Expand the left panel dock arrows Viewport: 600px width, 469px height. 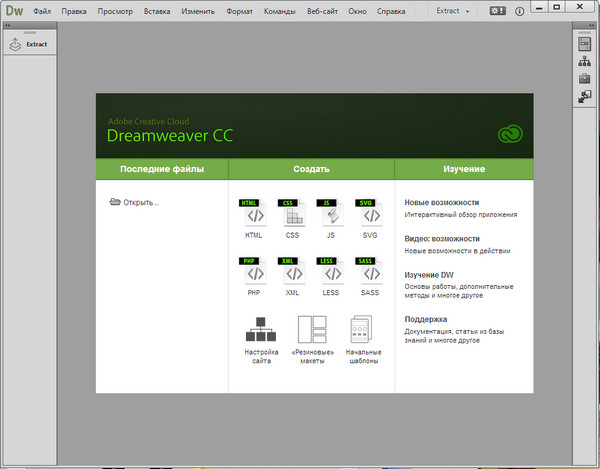9,26
